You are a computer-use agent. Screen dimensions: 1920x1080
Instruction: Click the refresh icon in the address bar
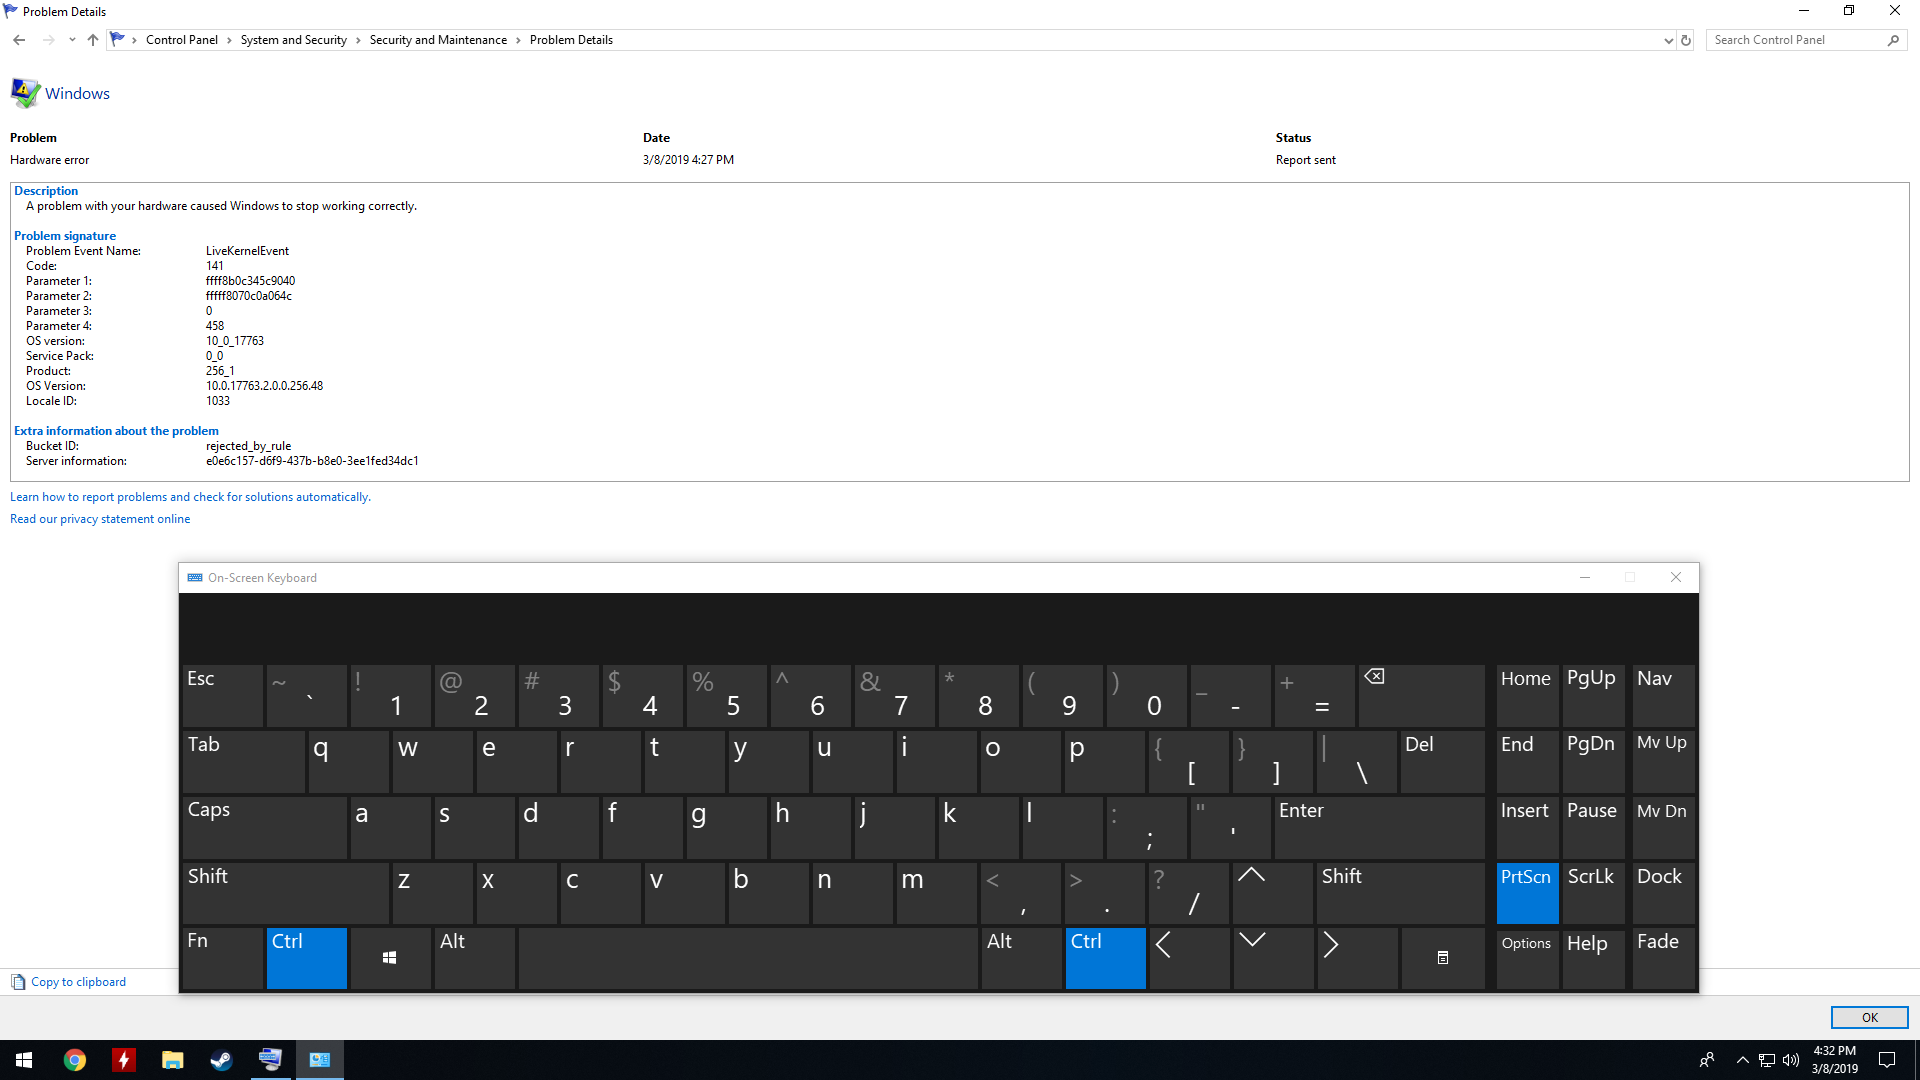coord(1686,40)
